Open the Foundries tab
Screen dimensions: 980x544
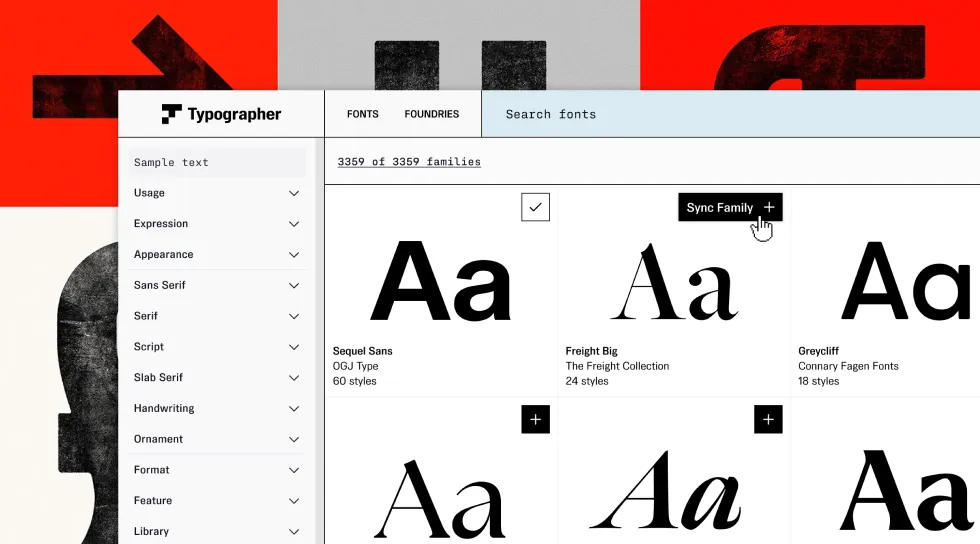pyautogui.click(x=432, y=114)
